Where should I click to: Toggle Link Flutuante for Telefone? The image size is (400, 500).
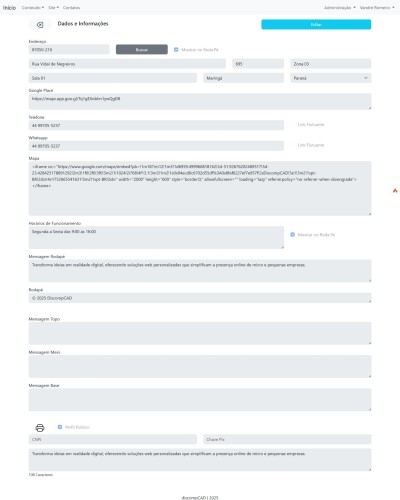[292, 125]
